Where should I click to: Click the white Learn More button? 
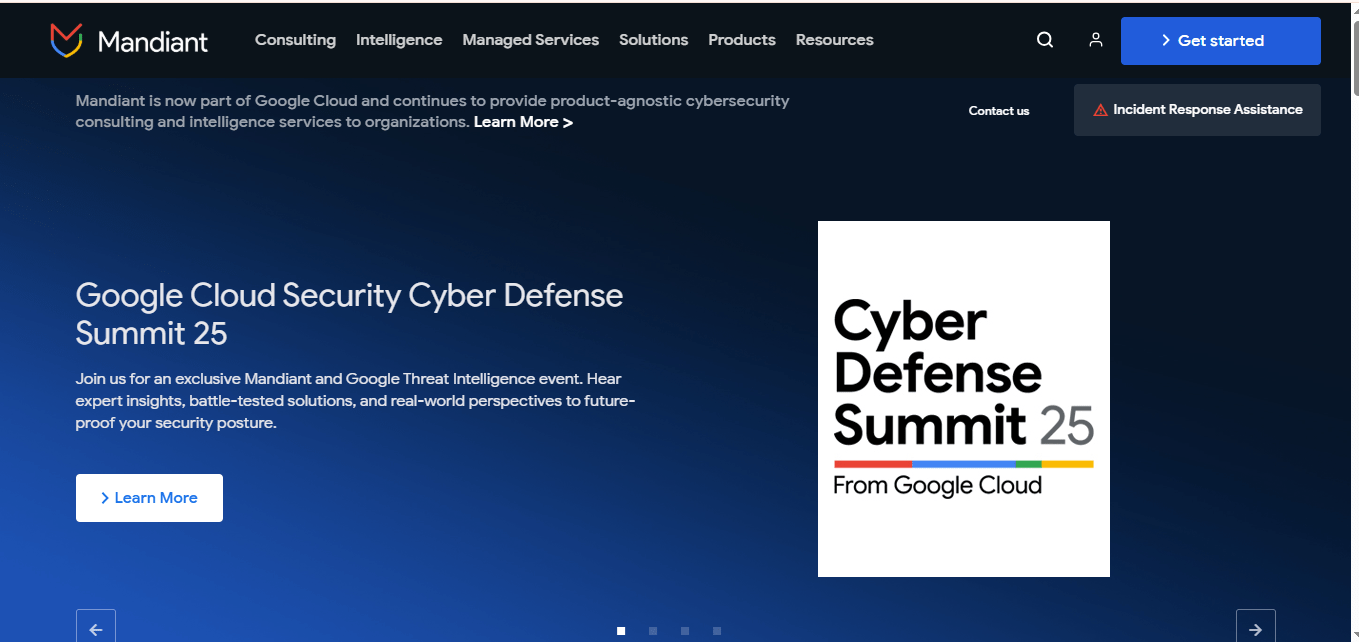[149, 498]
